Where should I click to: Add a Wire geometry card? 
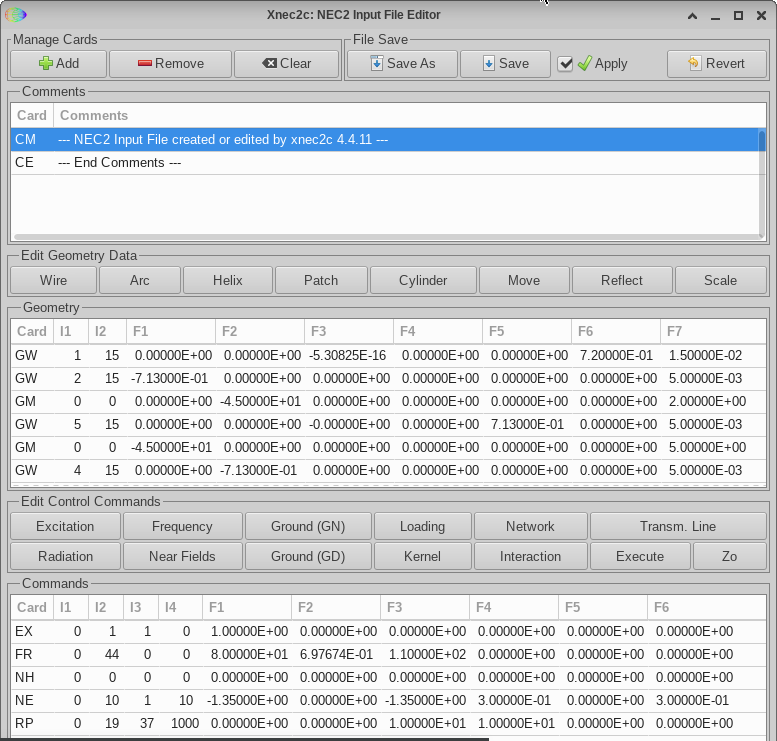tap(53, 280)
